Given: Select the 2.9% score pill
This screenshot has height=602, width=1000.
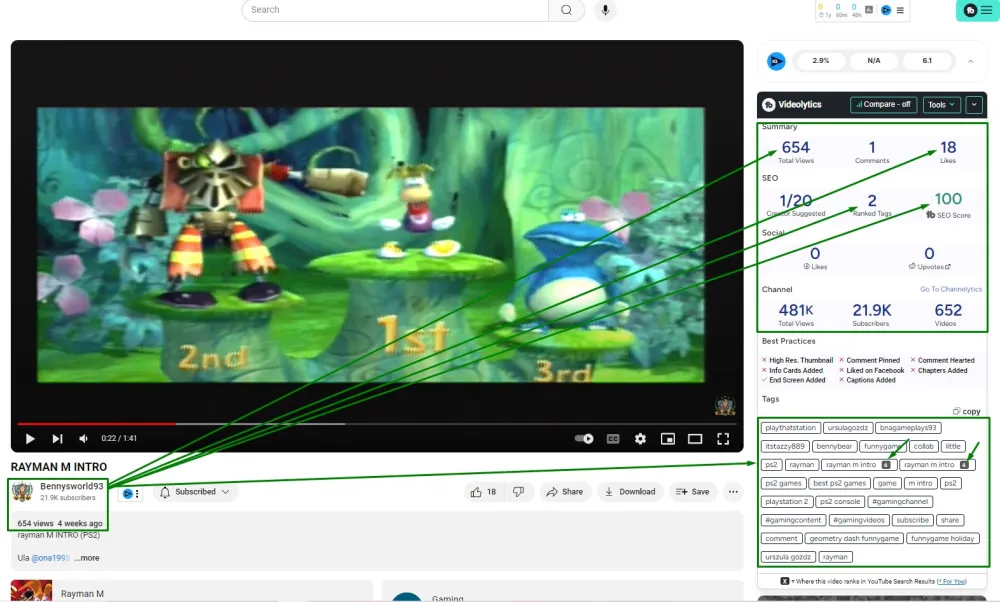Looking at the screenshot, I should [821, 61].
